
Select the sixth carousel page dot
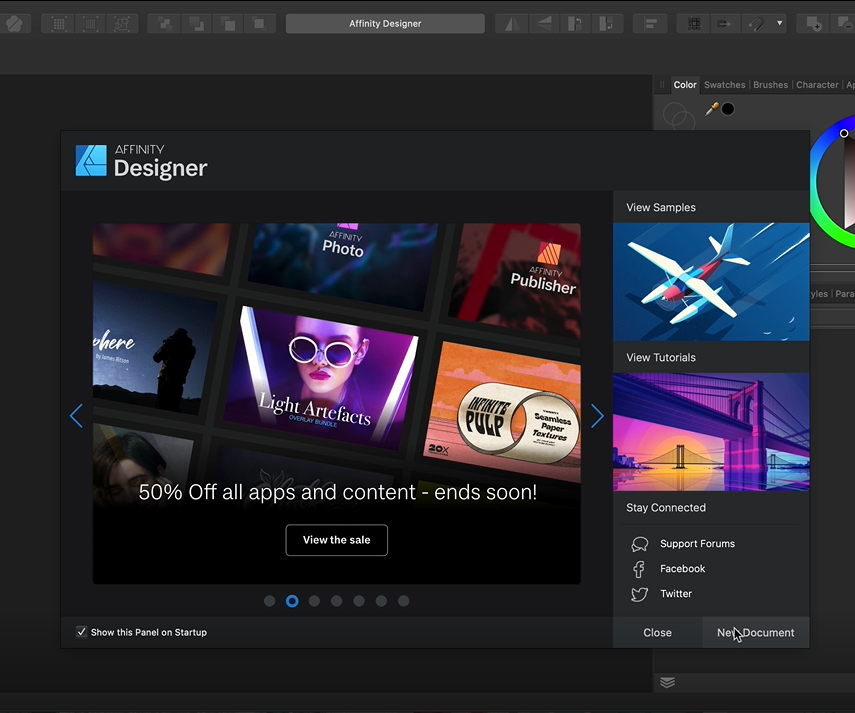[381, 601]
